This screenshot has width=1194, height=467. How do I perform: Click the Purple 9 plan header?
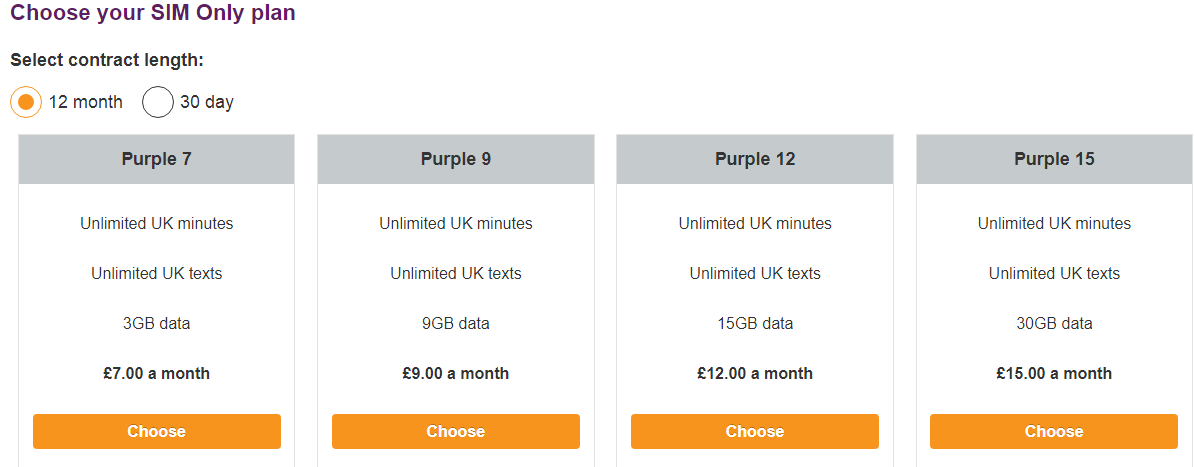tap(456, 159)
